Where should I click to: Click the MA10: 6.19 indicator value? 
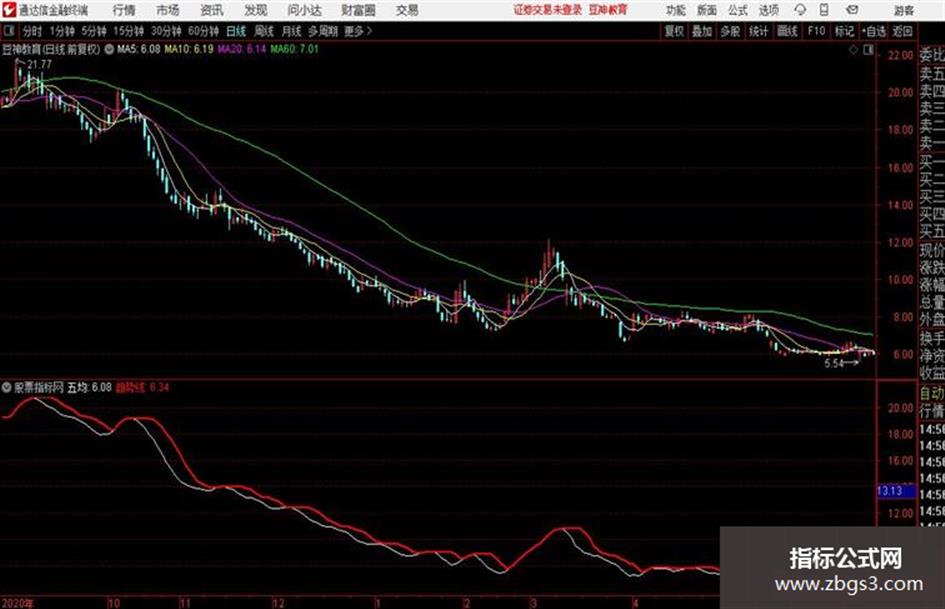coord(189,49)
